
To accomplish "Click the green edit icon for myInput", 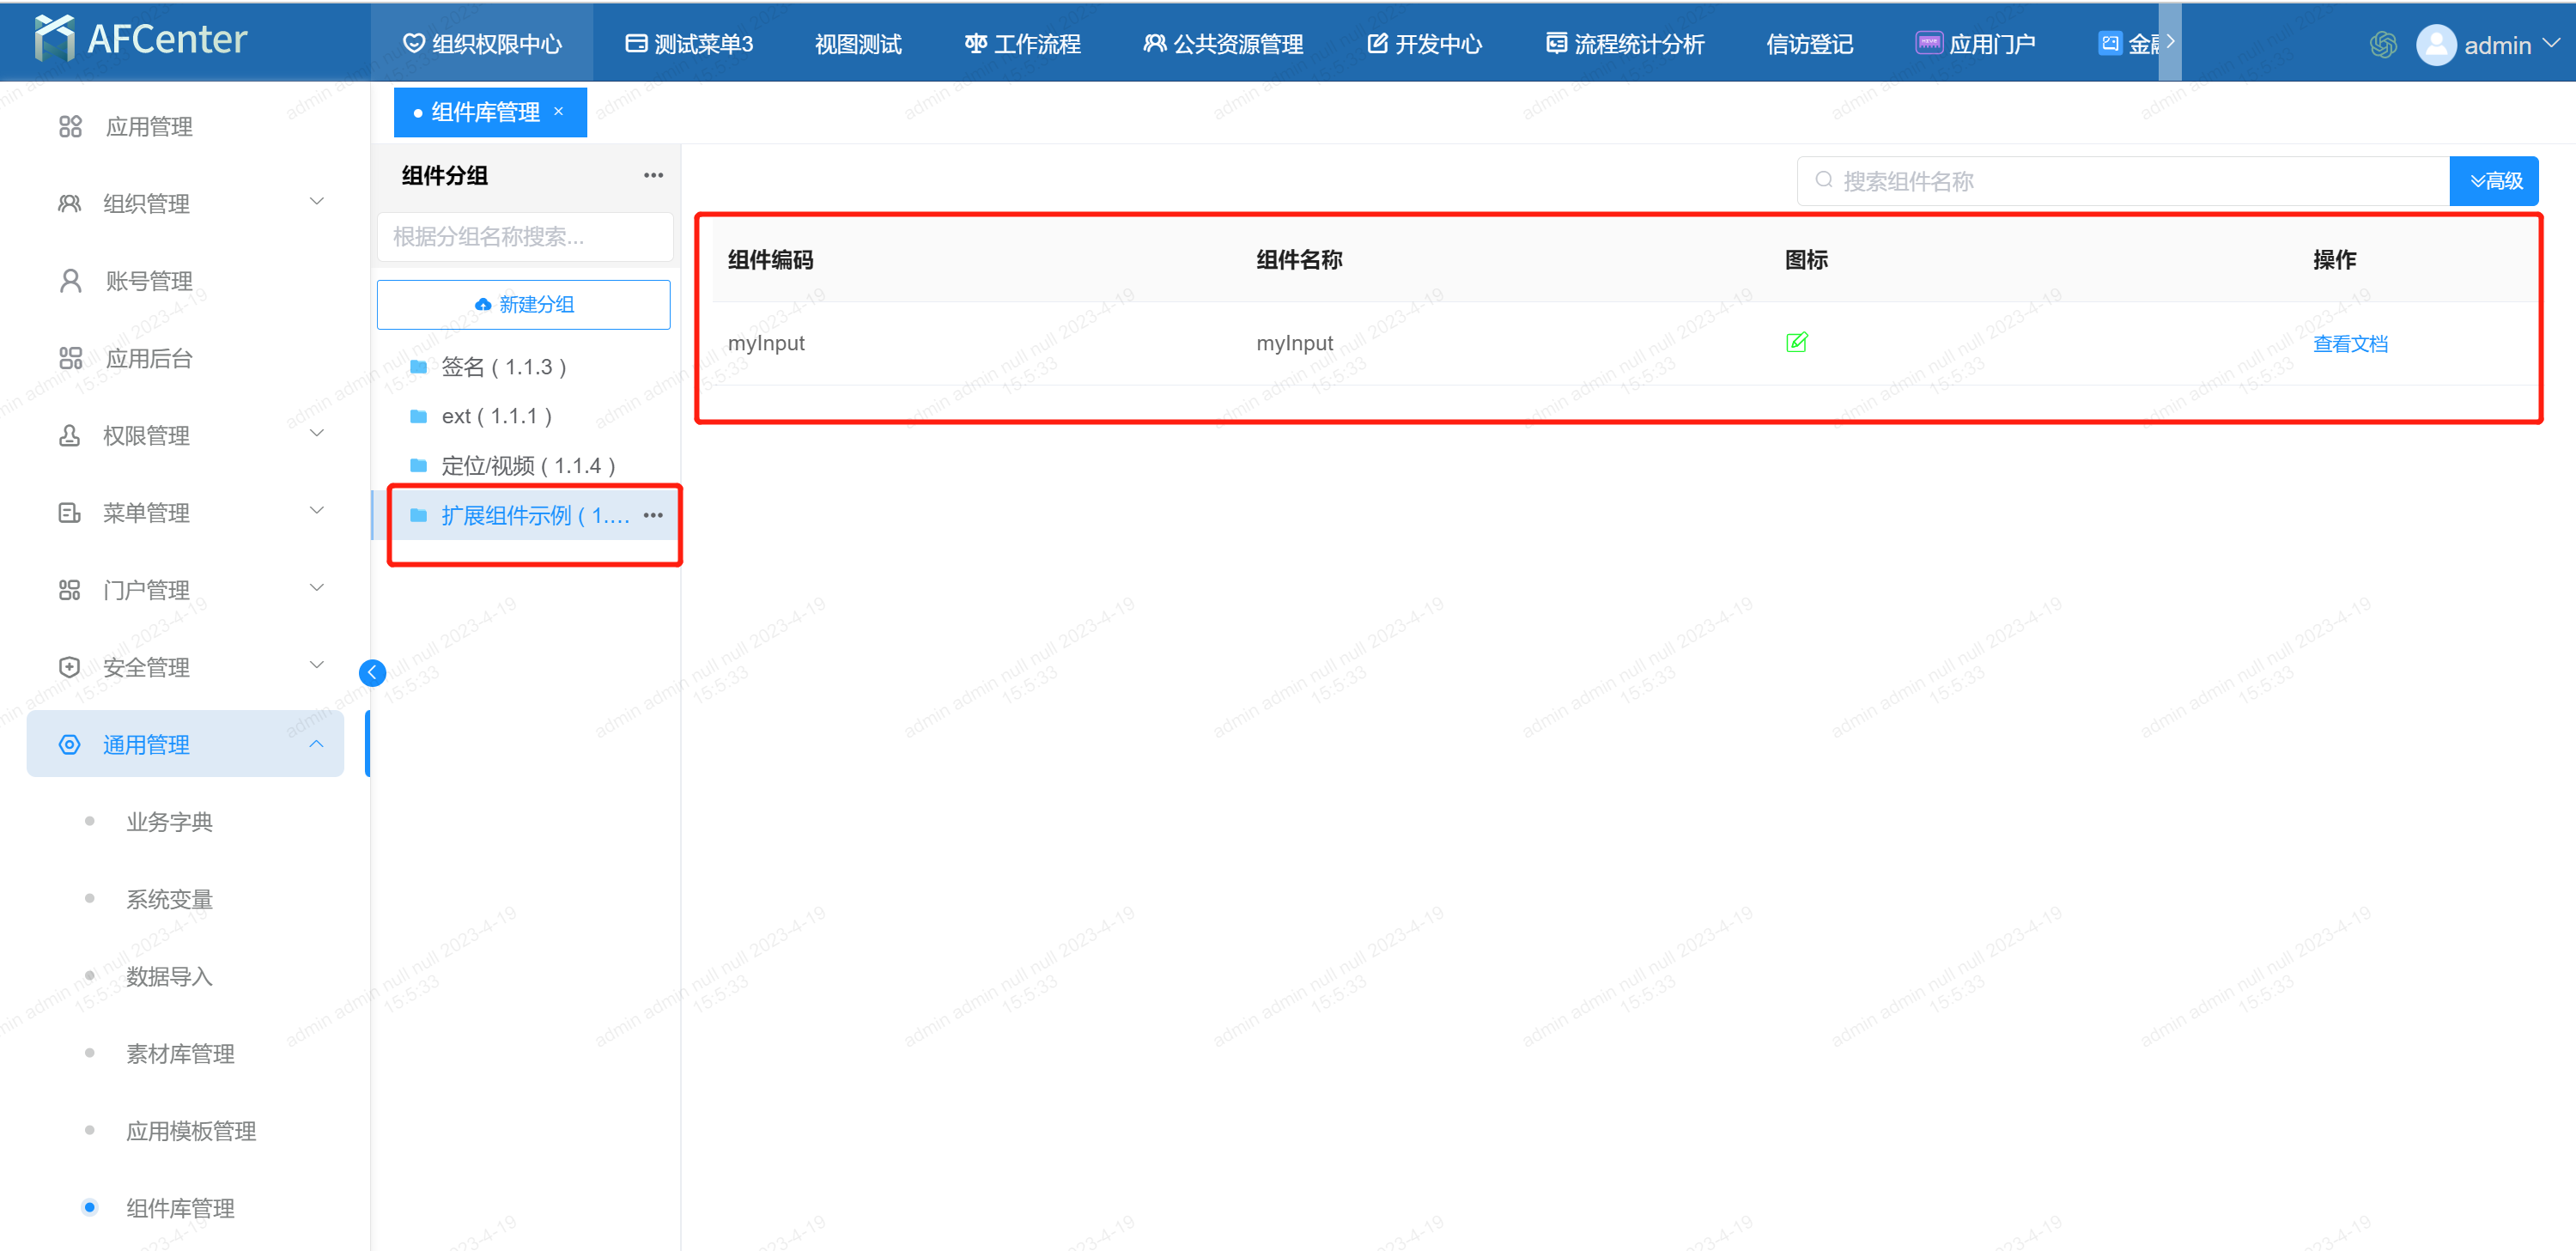I will click(x=1796, y=343).
